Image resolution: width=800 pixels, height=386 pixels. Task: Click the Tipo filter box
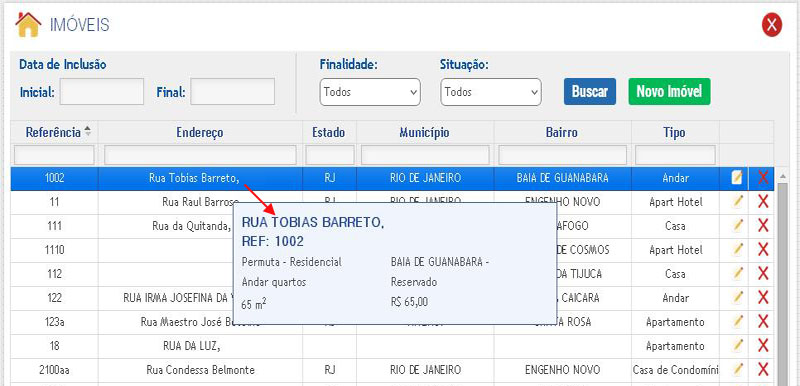[675, 155]
